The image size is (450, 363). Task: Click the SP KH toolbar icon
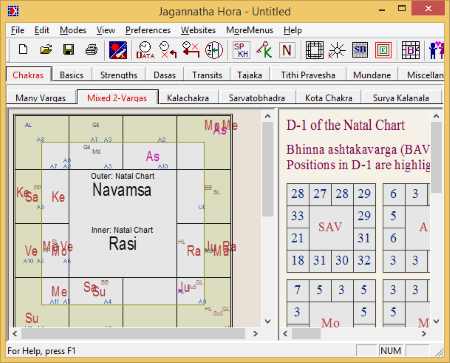coord(241,50)
